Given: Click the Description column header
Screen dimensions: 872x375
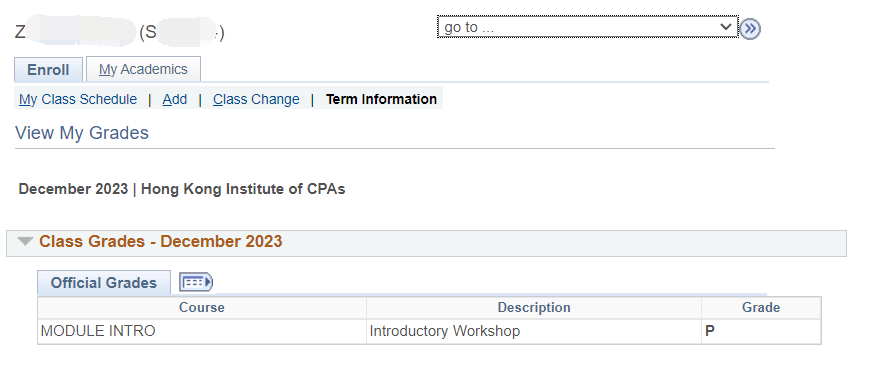Looking at the screenshot, I should point(534,308).
